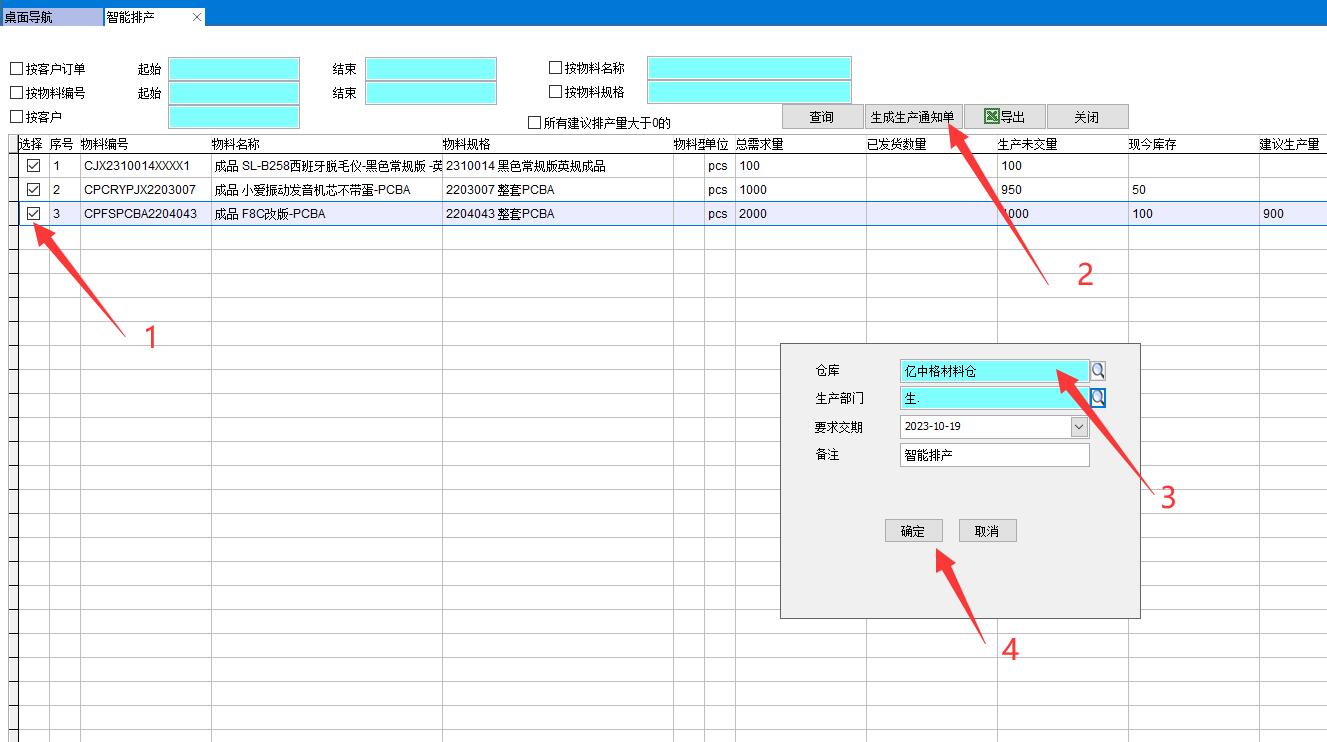Enable the 按物料名称 filter checkbox
The height and width of the screenshot is (742, 1327).
click(556, 68)
